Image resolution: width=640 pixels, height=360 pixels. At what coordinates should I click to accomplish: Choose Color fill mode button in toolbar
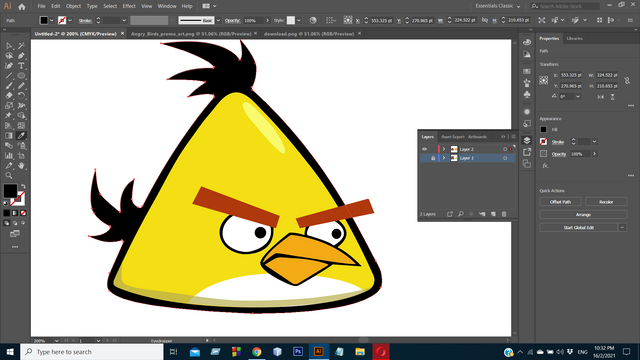7,213
